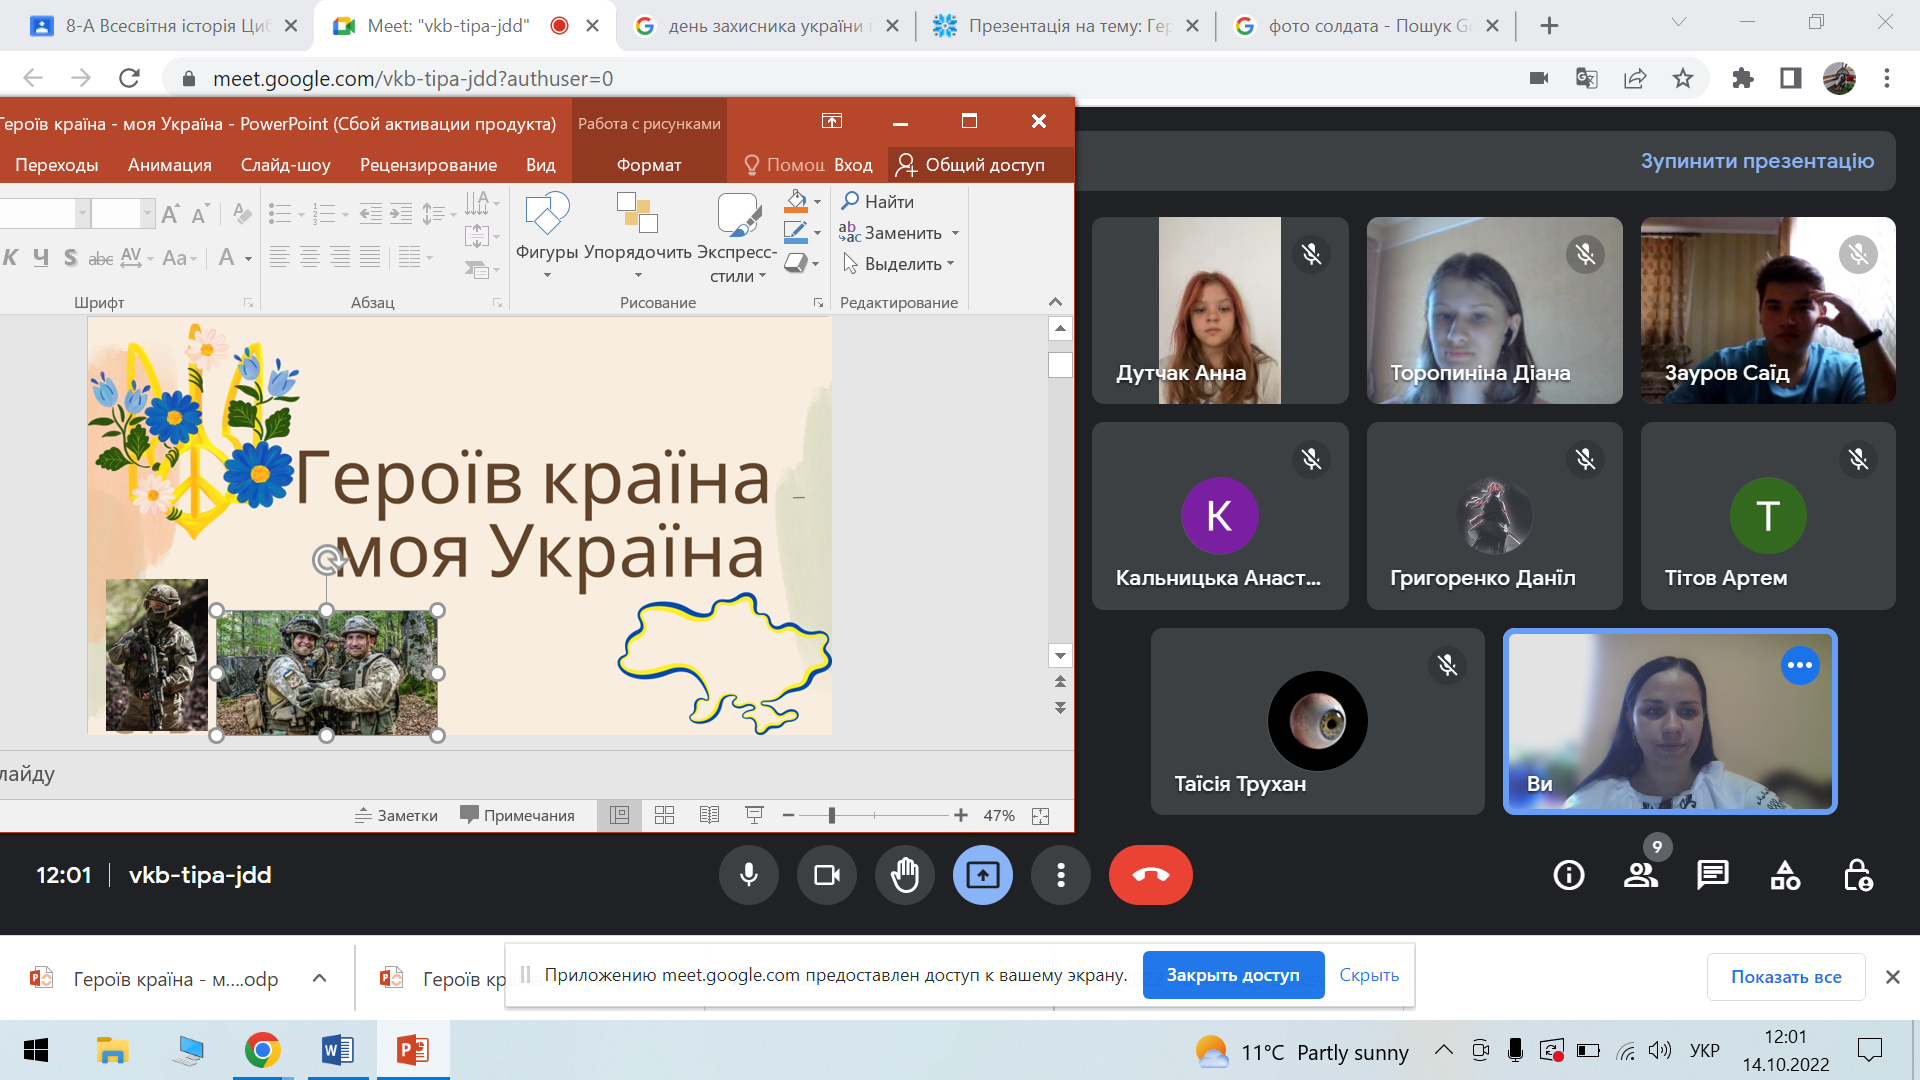Screen dimensions: 1920x1080
Task: Click Зупинити презентацію link
Action: click(x=1756, y=161)
